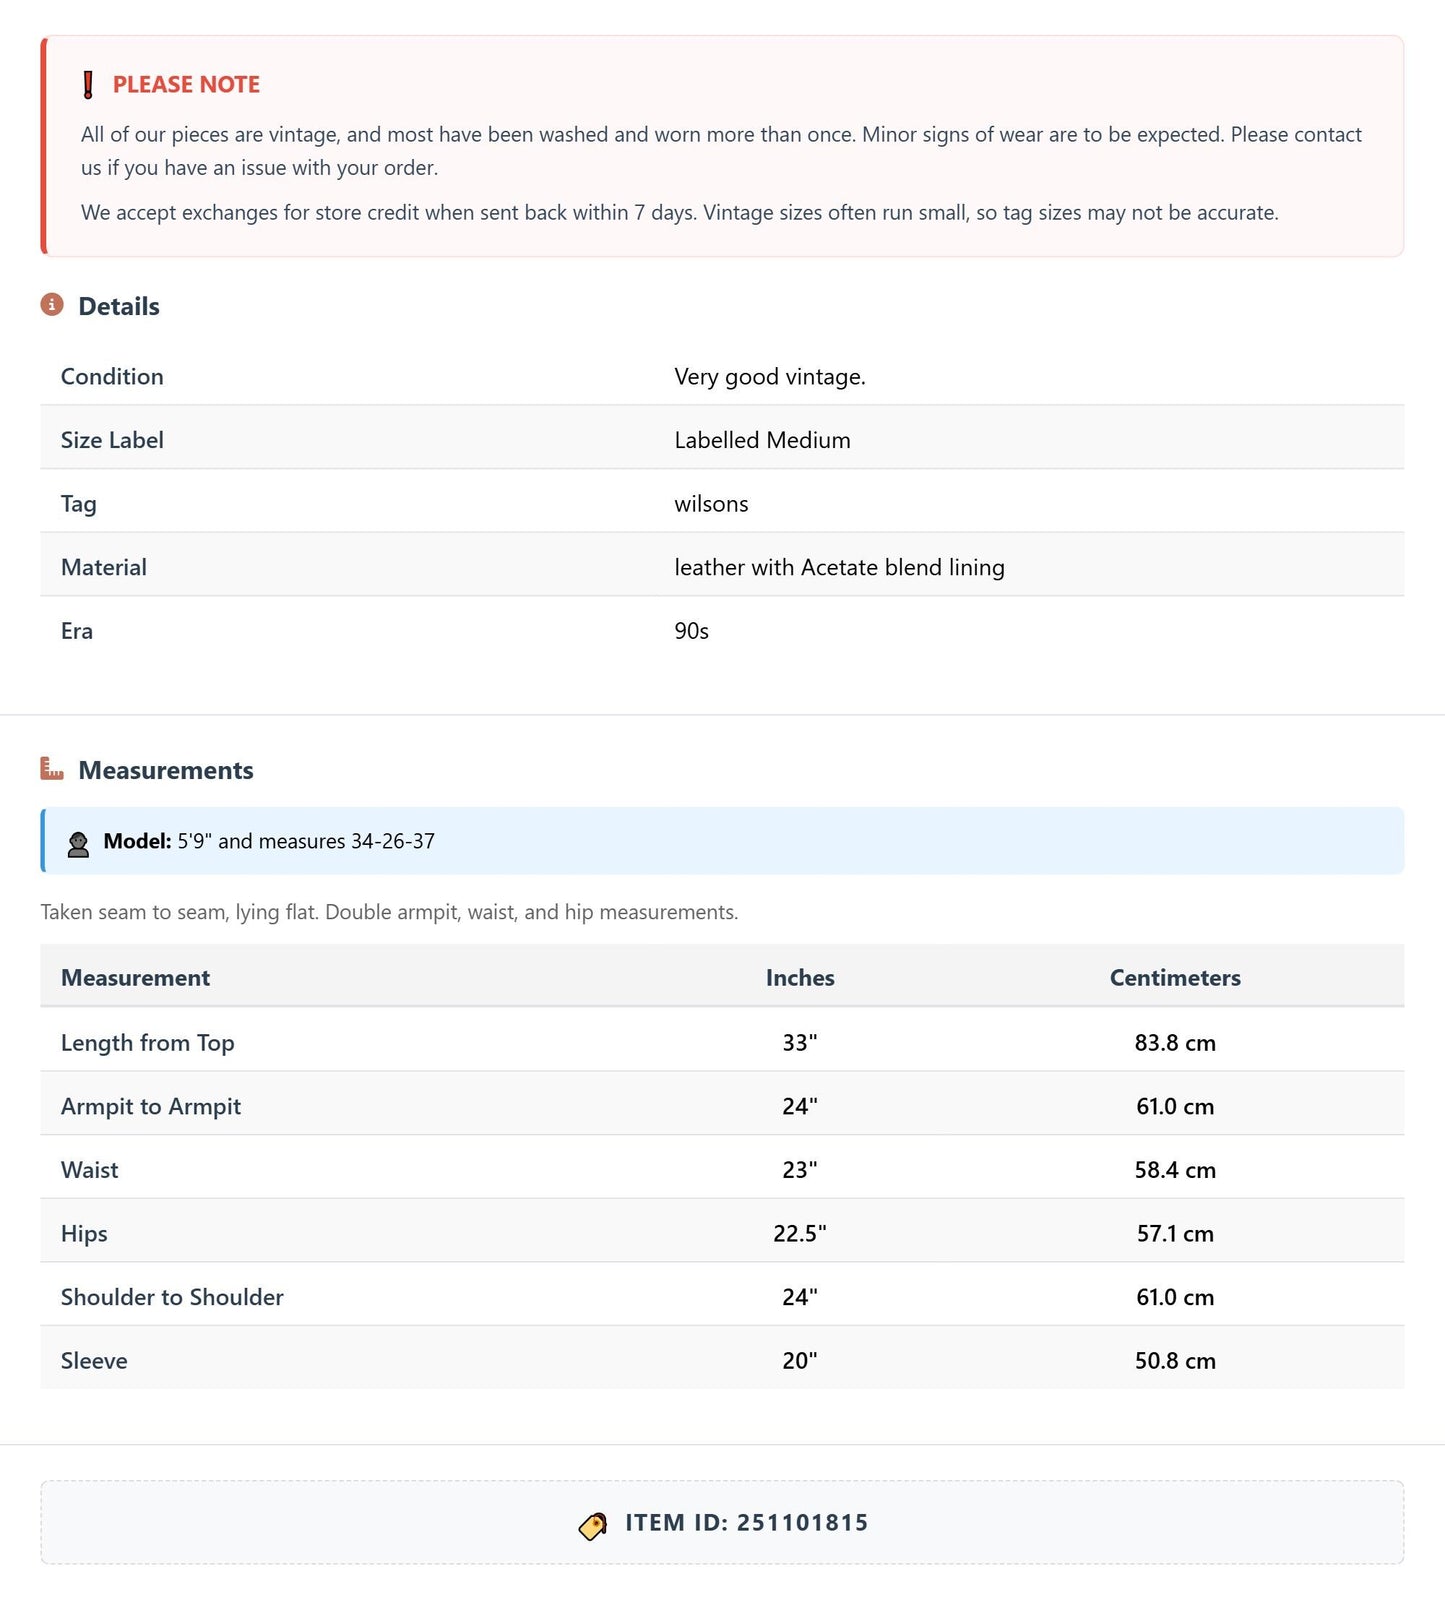Click the Measurement column header
This screenshot has height=1600, width=1445.
click(x=135, y=977)
